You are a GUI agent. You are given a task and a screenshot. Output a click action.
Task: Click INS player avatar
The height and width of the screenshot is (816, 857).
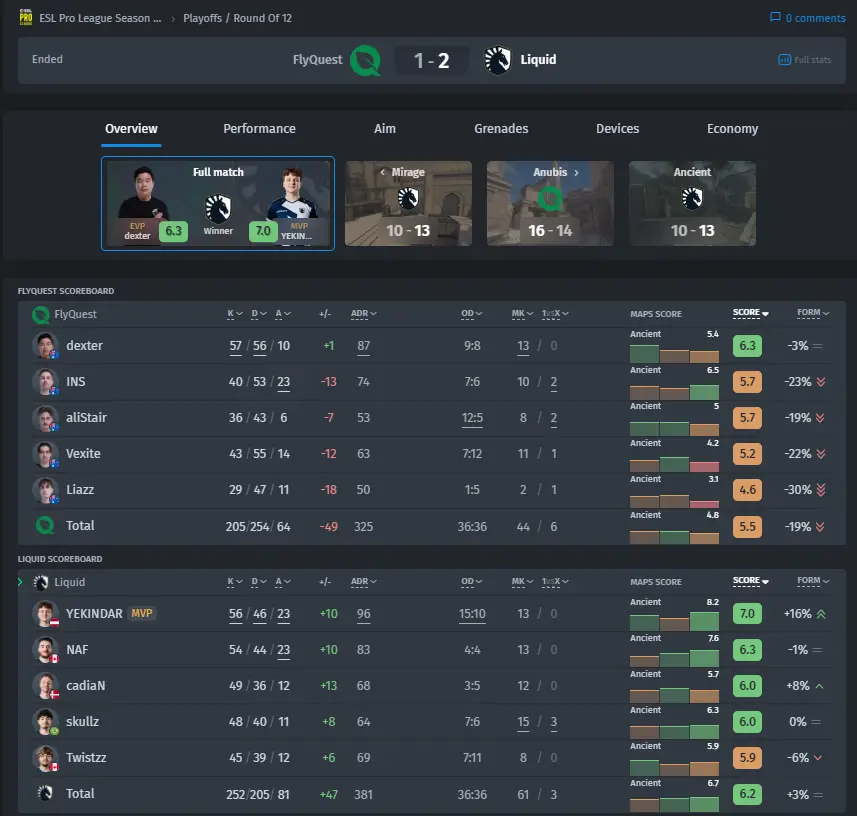(45, 381)
